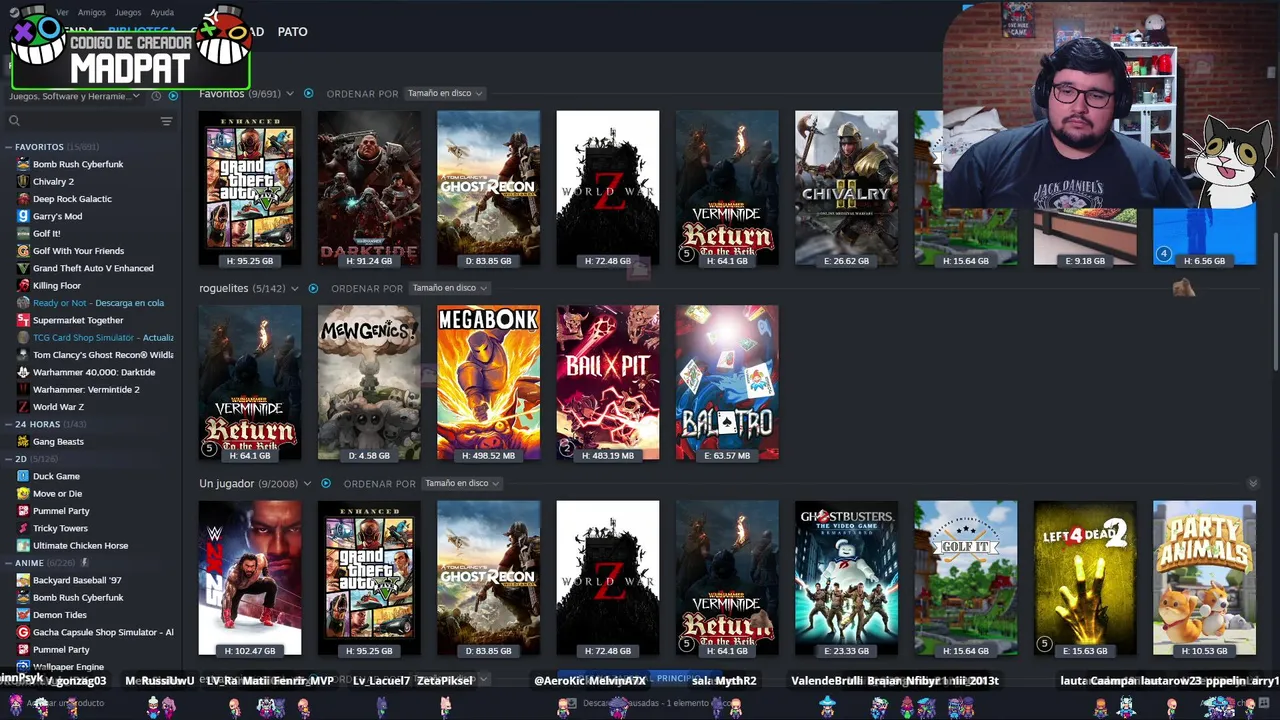The height and width of the screenshot is (720, 1280).
Task: Open the Ghostbusters The Video Game cover
Action: point(846,578)
